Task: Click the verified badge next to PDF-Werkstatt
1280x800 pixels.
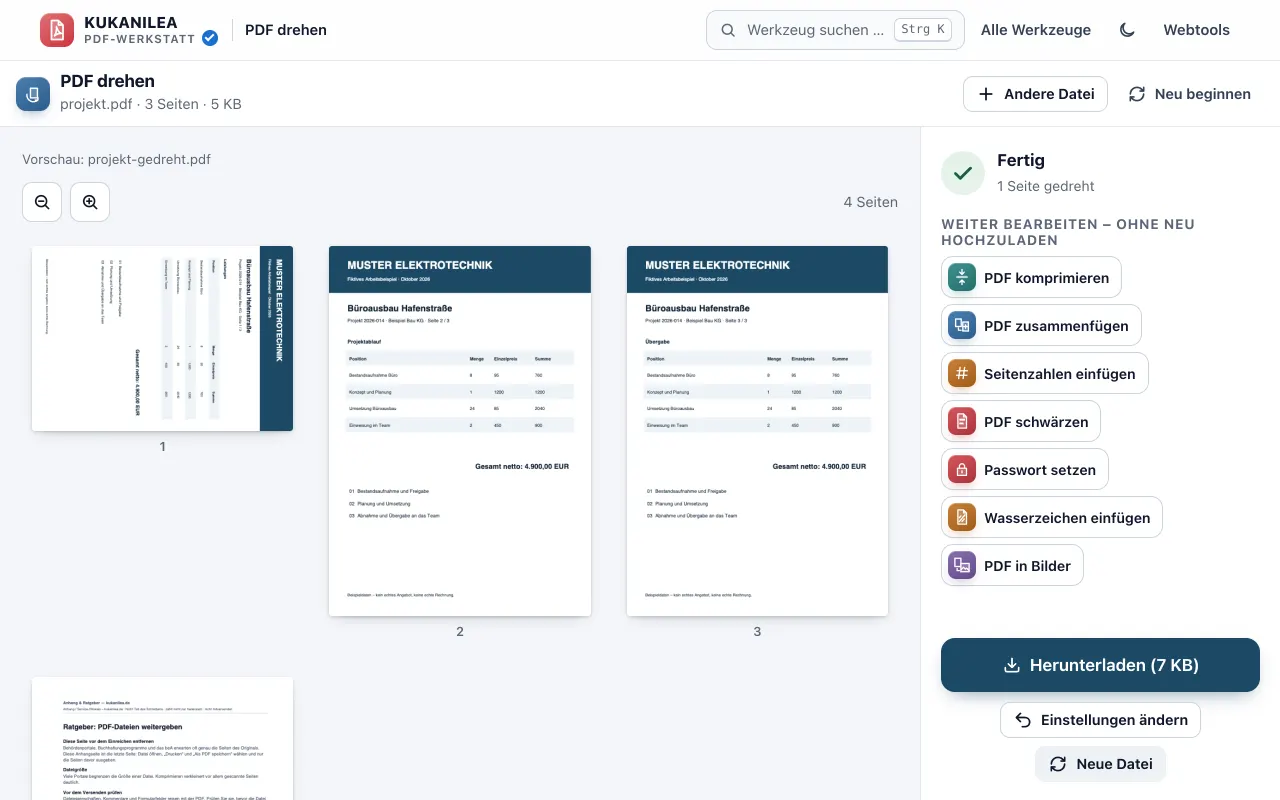Action: [210, 38]
